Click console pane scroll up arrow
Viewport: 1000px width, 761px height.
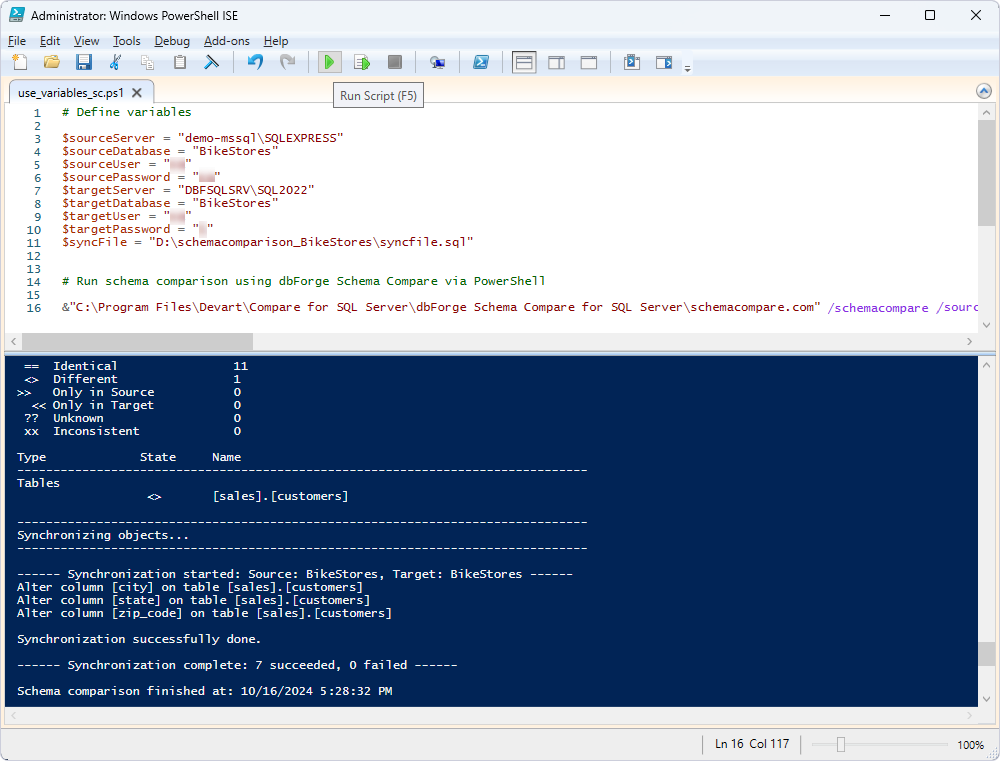point(987,364)
